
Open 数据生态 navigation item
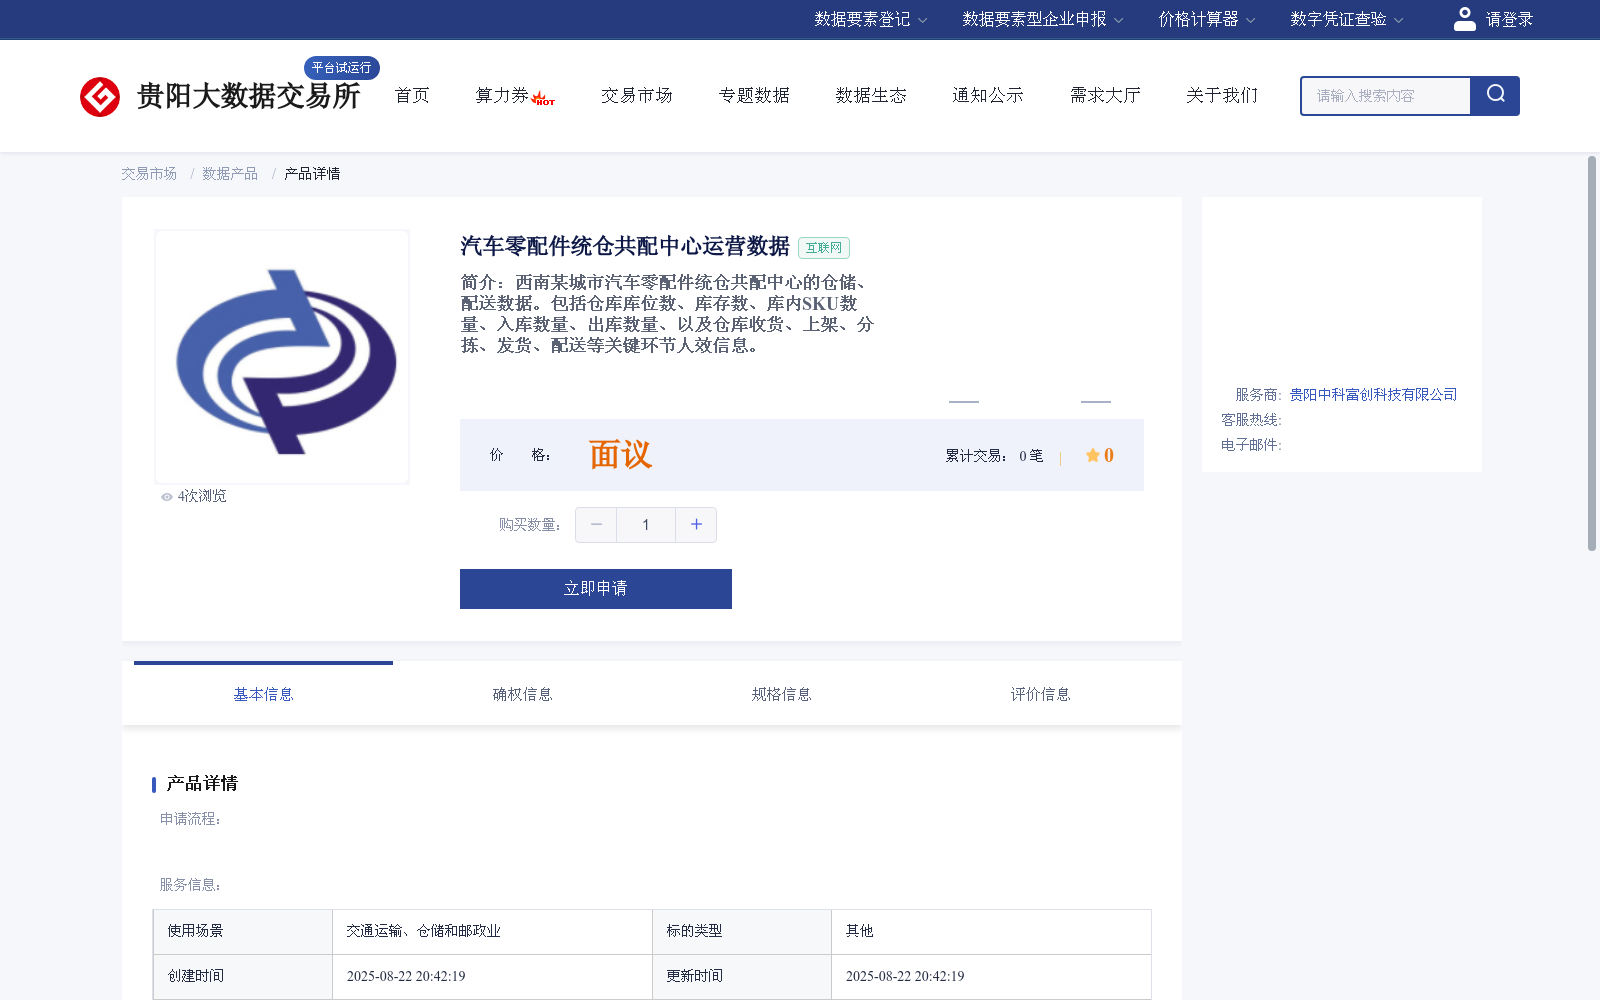[x=871, y=95]
